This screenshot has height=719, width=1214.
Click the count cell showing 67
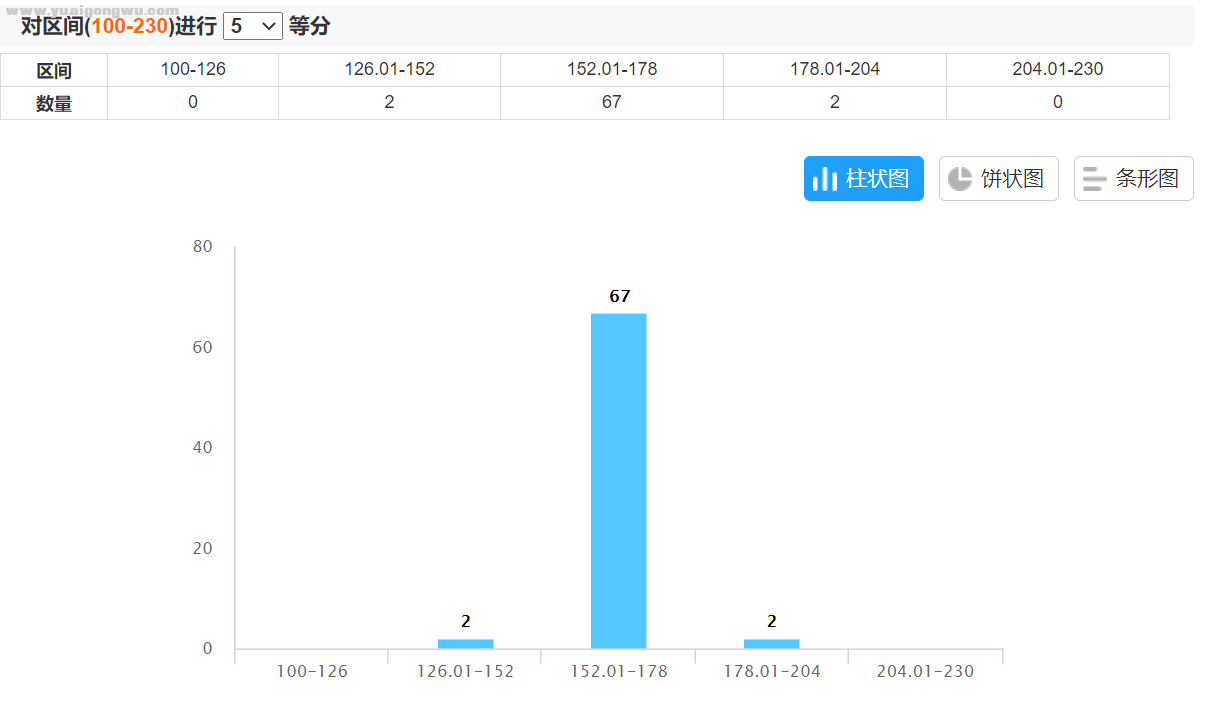(611, 103)
